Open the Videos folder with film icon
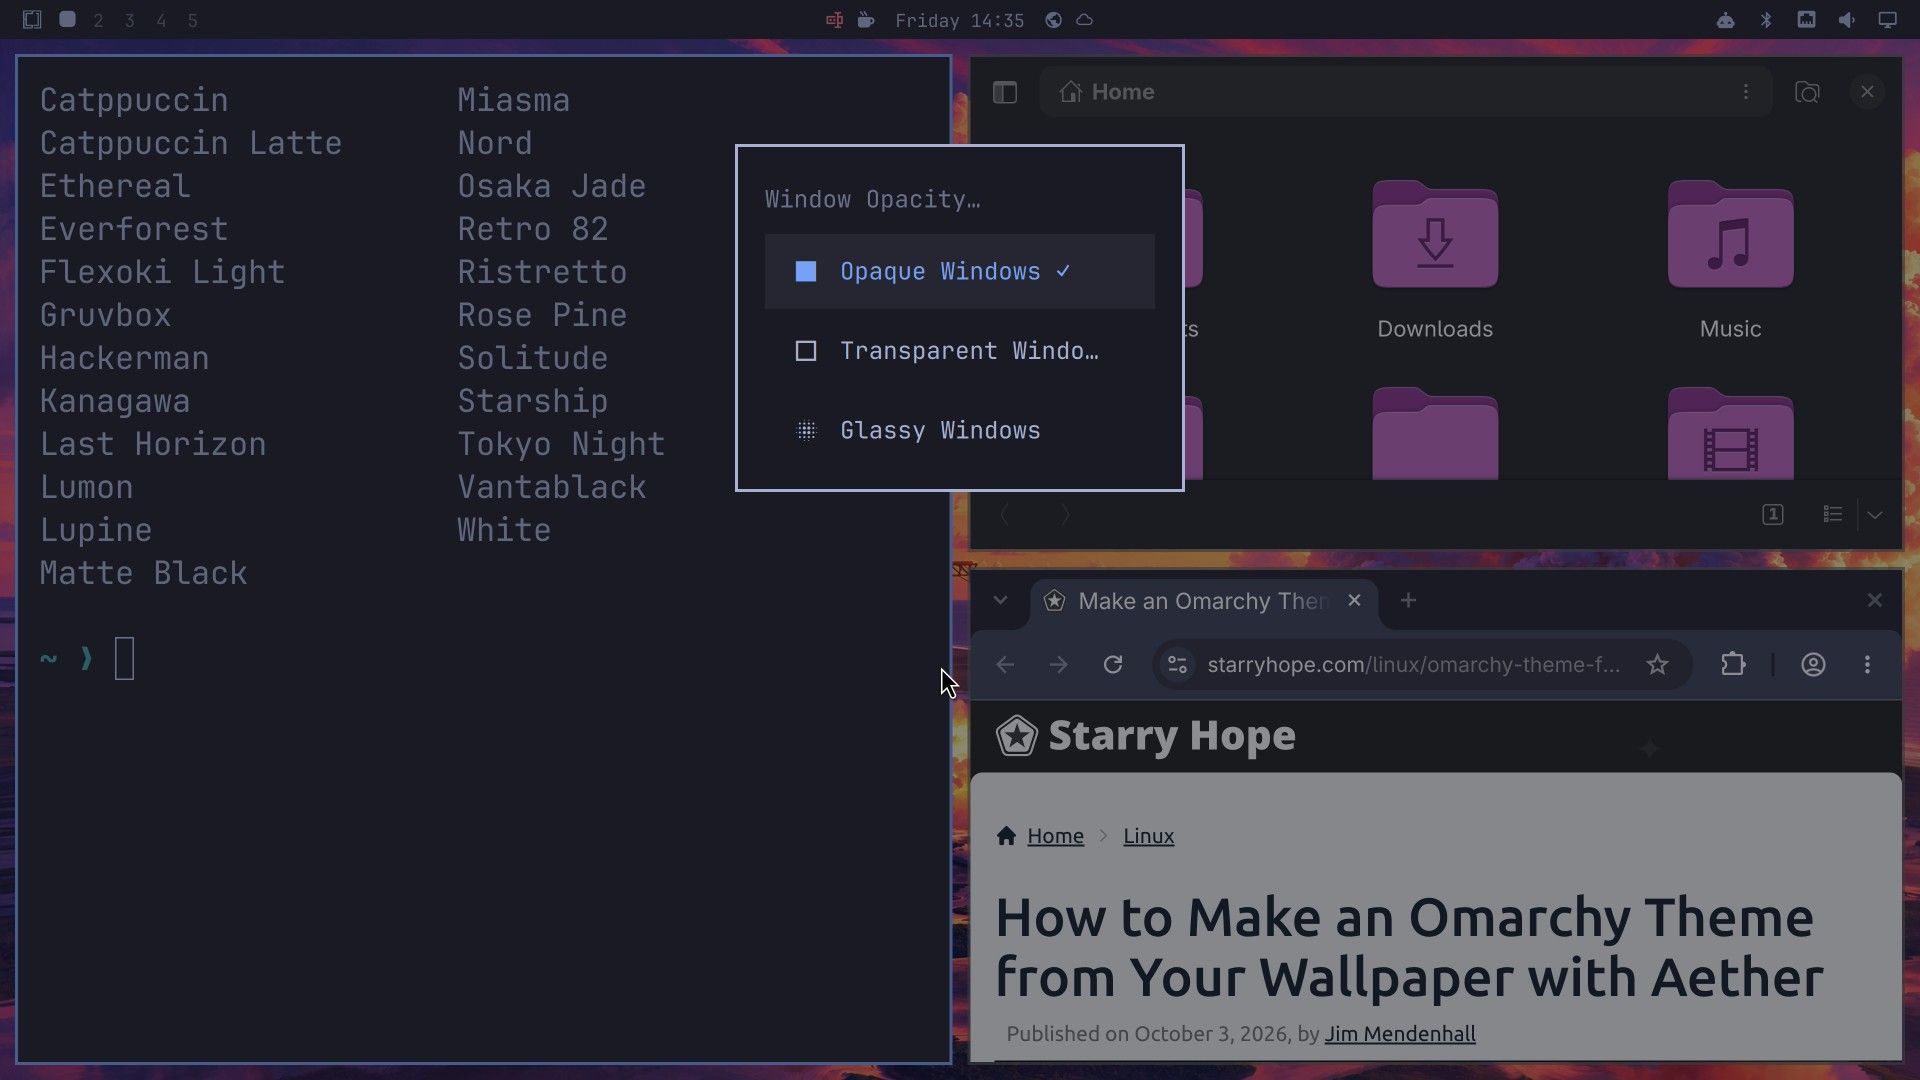 pyautogui.click(x=1730, y=433)
